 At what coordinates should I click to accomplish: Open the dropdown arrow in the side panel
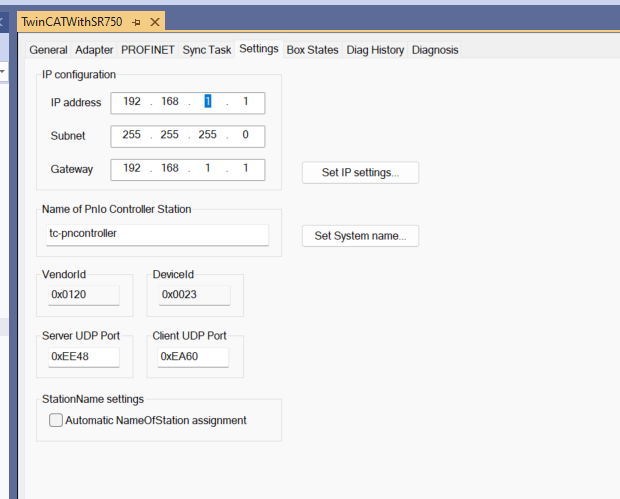pyautogui.click(x=3, y=72)
